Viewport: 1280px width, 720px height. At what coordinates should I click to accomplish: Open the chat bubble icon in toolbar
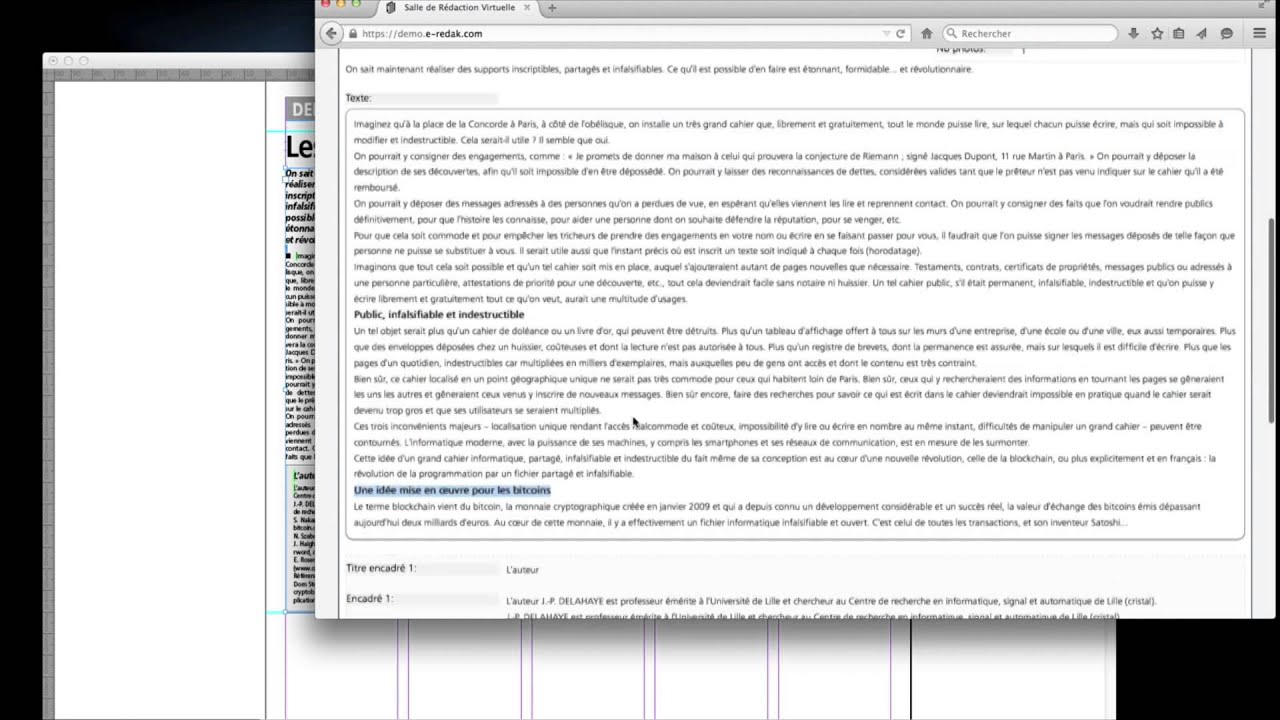[x=1226, y=33]
